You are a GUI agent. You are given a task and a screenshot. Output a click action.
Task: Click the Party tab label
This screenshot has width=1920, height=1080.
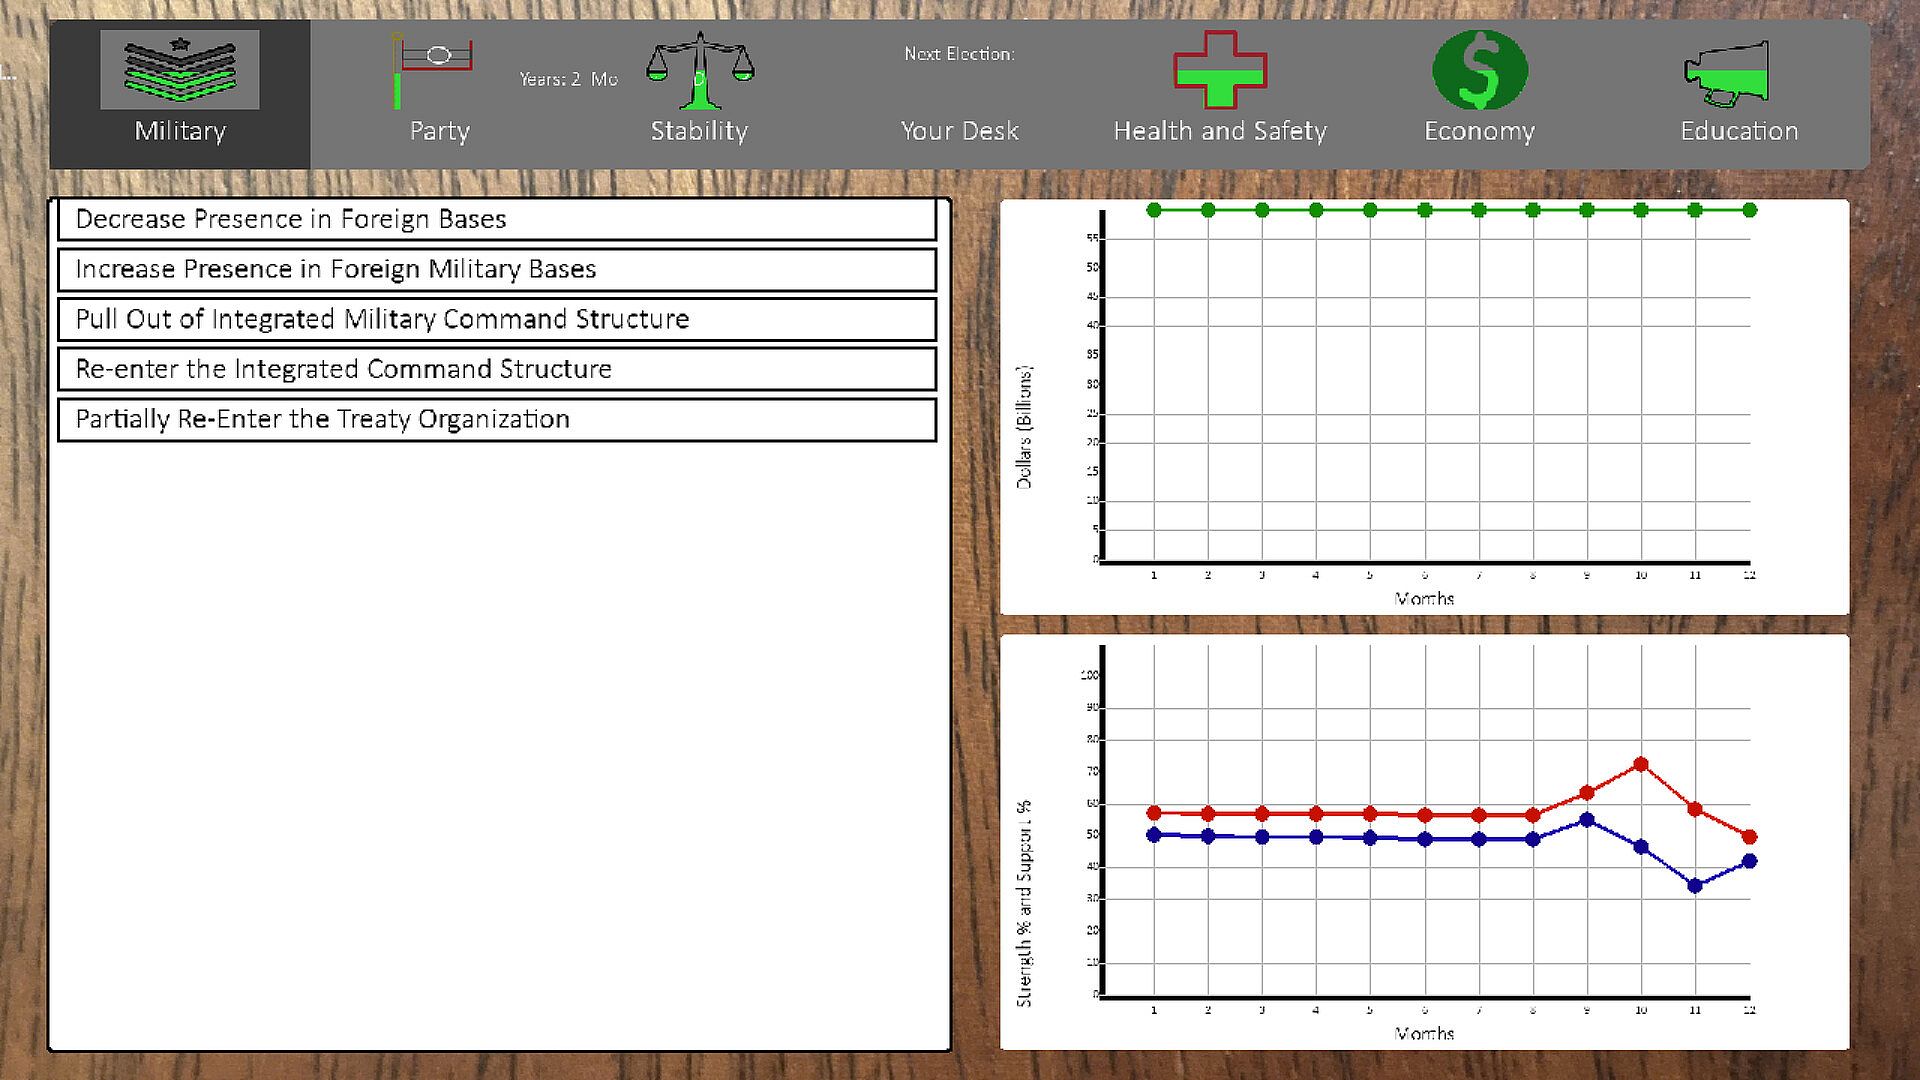[439, 131]
